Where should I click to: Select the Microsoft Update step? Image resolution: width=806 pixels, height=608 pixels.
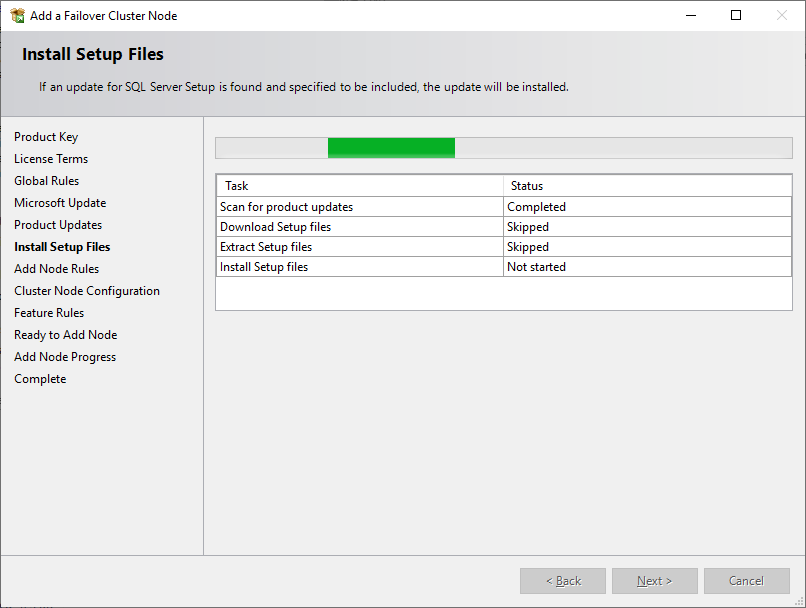[60, 203]
